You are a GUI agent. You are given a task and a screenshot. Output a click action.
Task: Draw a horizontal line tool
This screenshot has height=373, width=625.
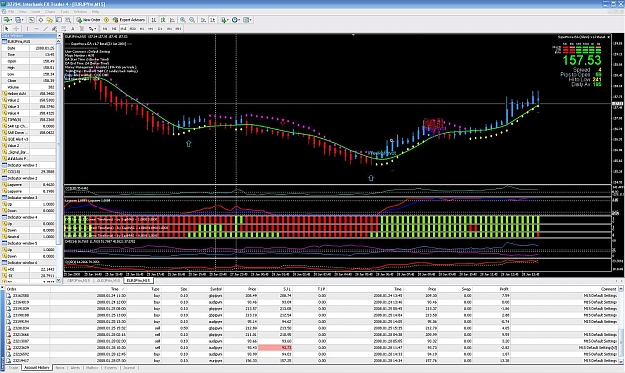point(36,29)
